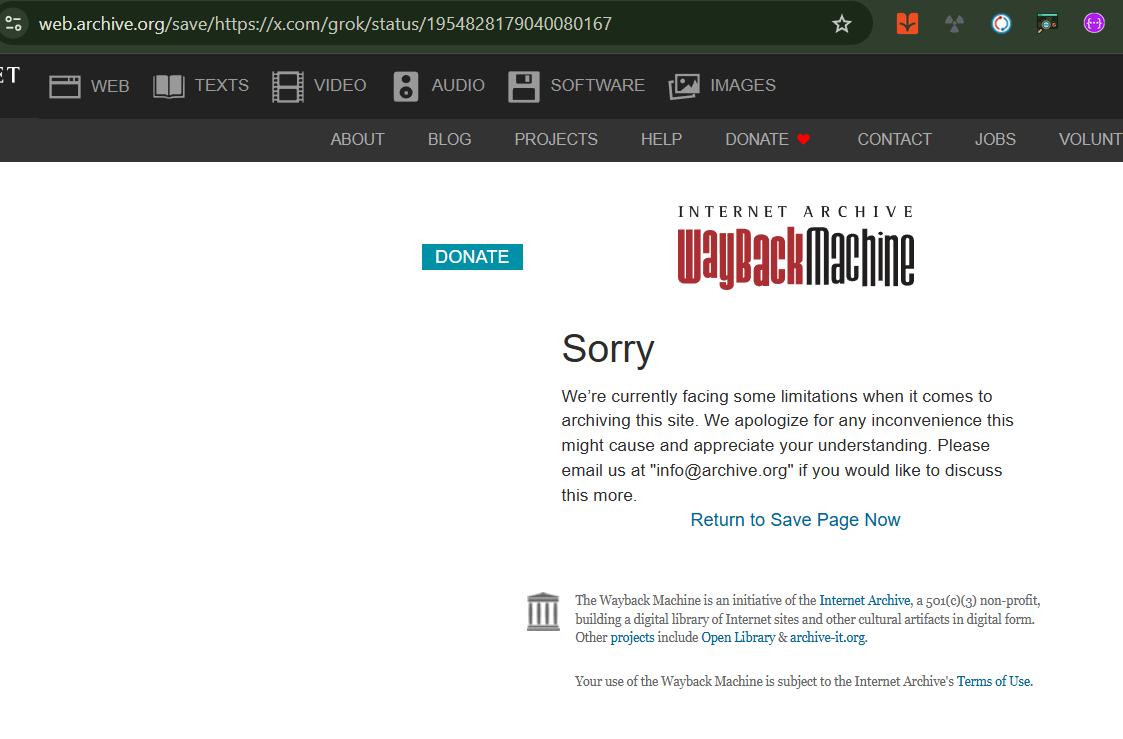Click the site information icon in address bar
The width and height of the screenshot is (1123, 739).
(x=13, y=24)
